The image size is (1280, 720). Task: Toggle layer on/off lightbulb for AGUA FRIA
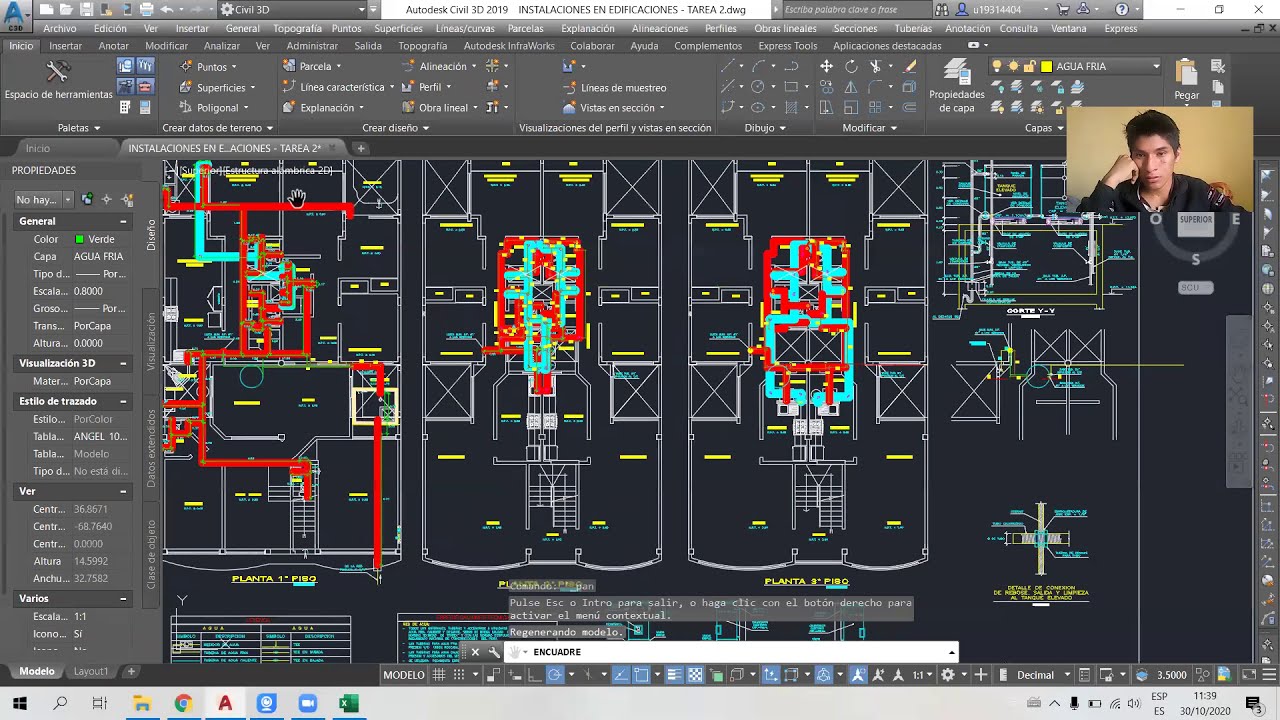(x=996, y=66)
